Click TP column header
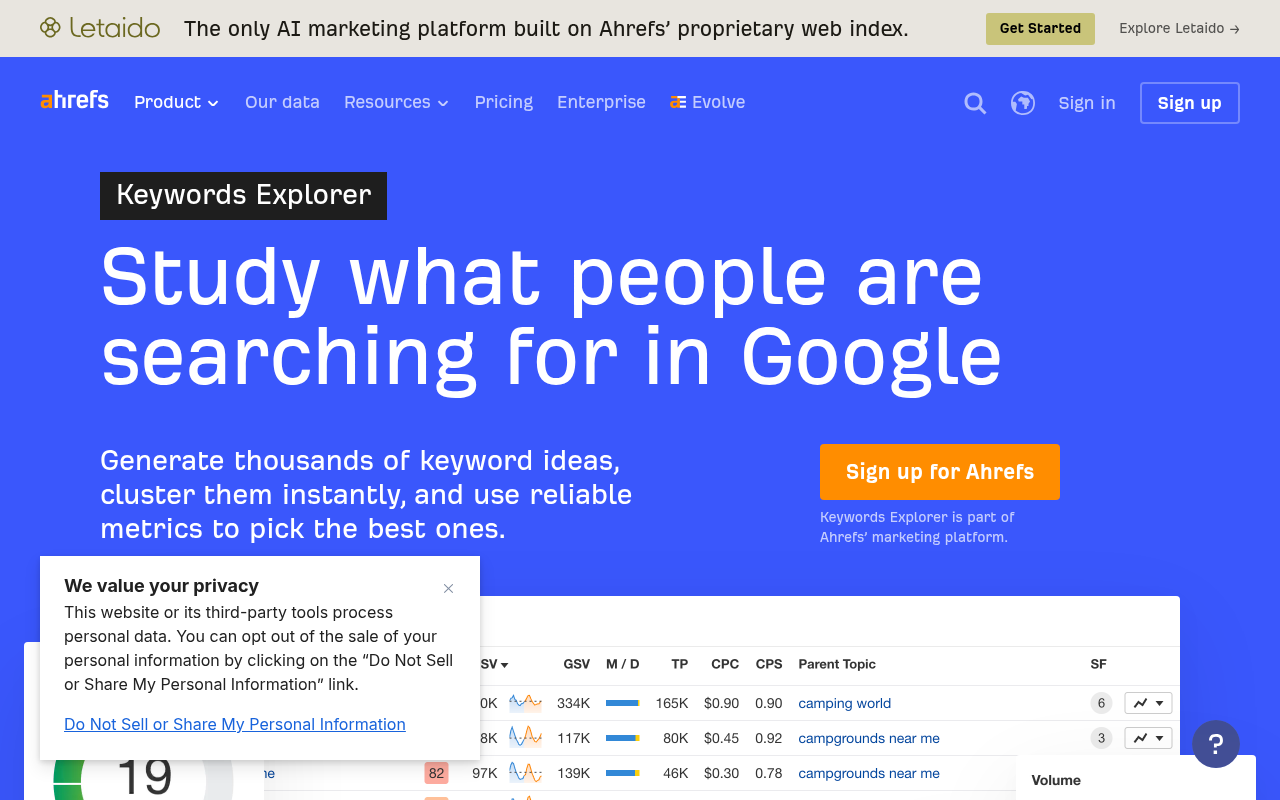 click(x=680, y=664)
